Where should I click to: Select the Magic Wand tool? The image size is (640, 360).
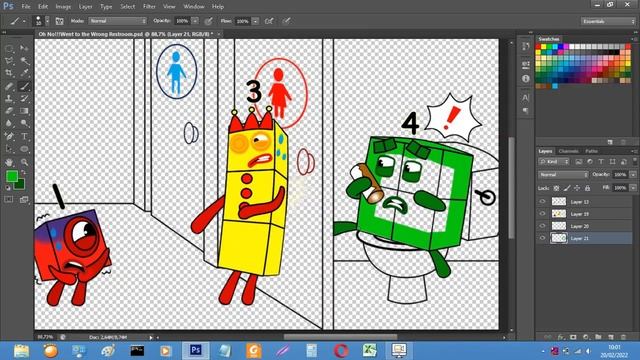coord(24,61)
